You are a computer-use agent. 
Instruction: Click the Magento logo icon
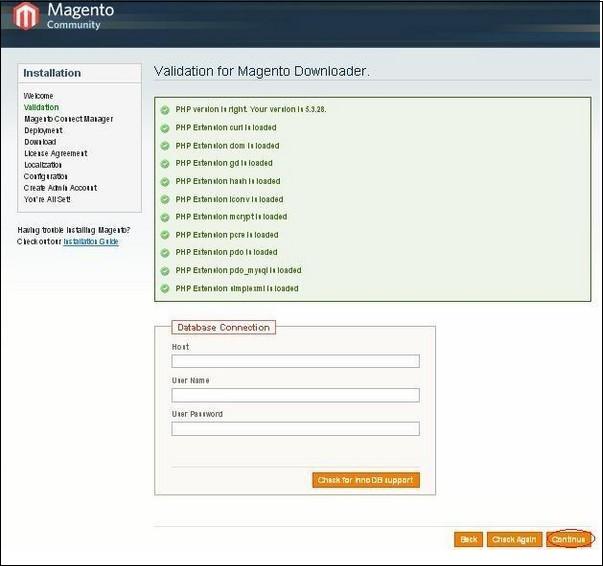point(26,16)
